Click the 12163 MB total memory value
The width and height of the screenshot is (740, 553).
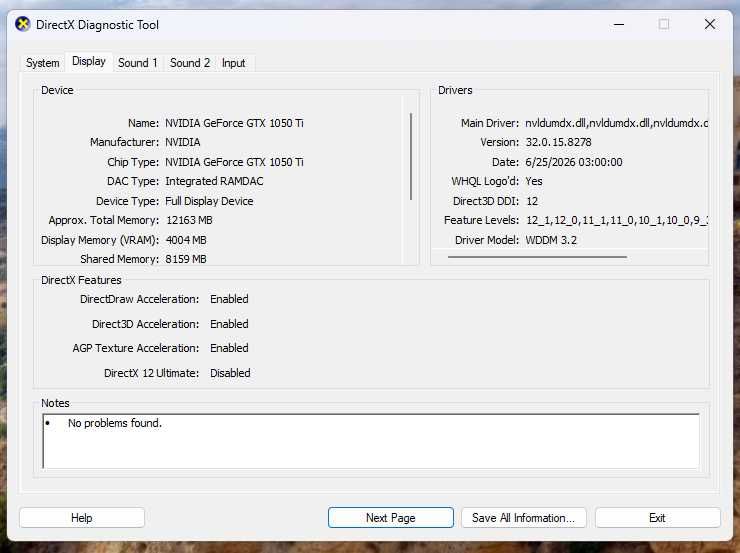189,220
